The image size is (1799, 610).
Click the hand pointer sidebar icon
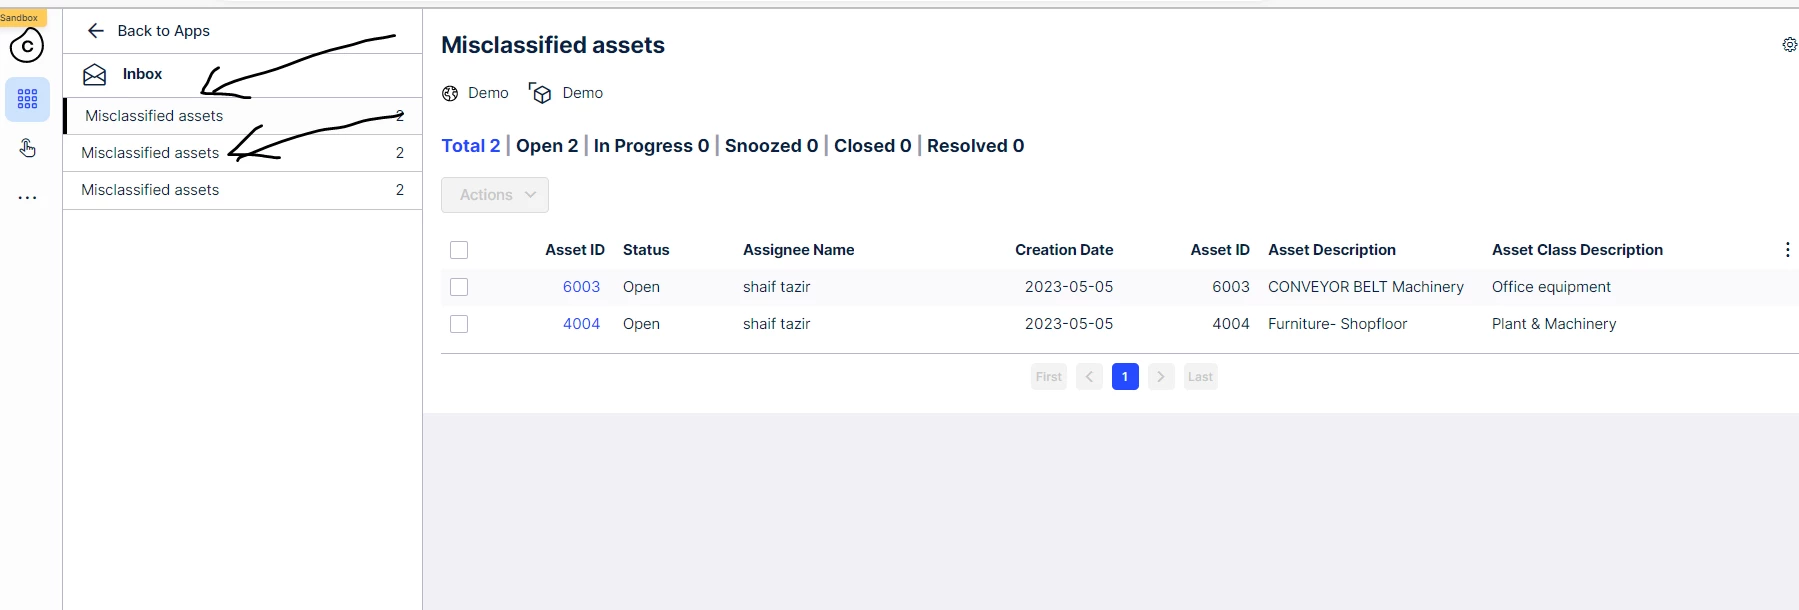(27, 148)
